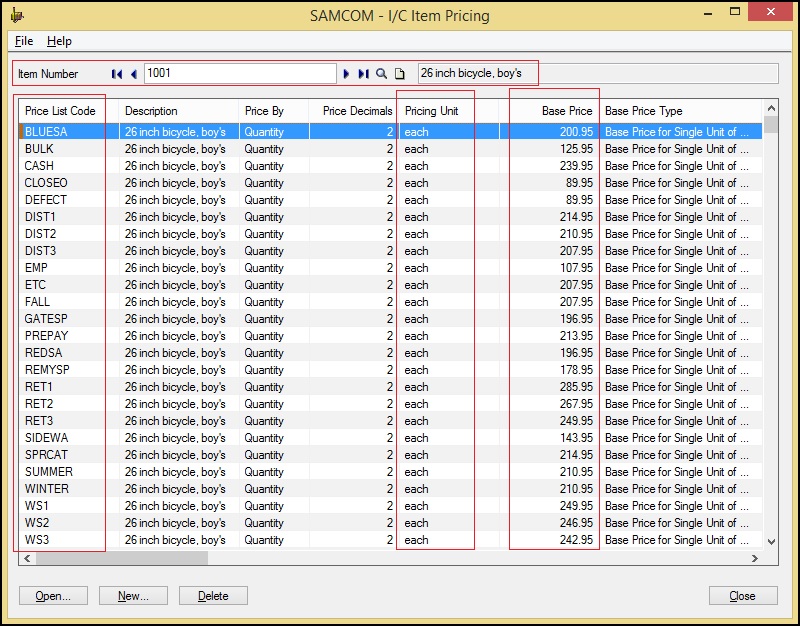Image resolution: width=800 pixels, height=626 pixels.
Task: Open the File menu
Action: coord(24,41)
